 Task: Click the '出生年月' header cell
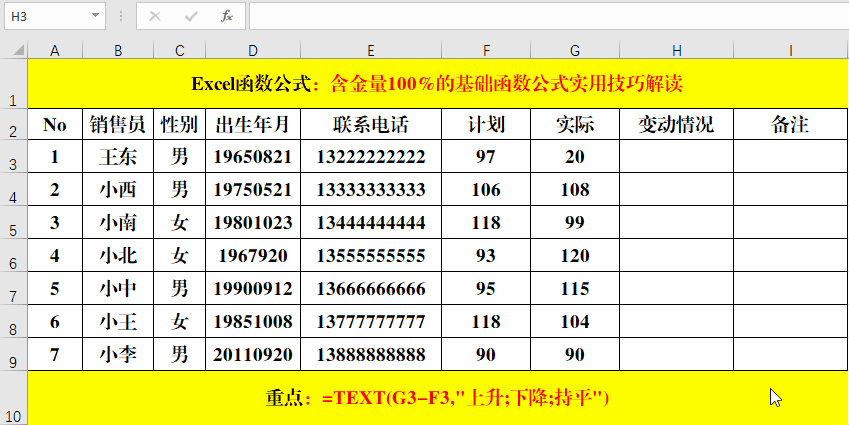click(253, 125)
